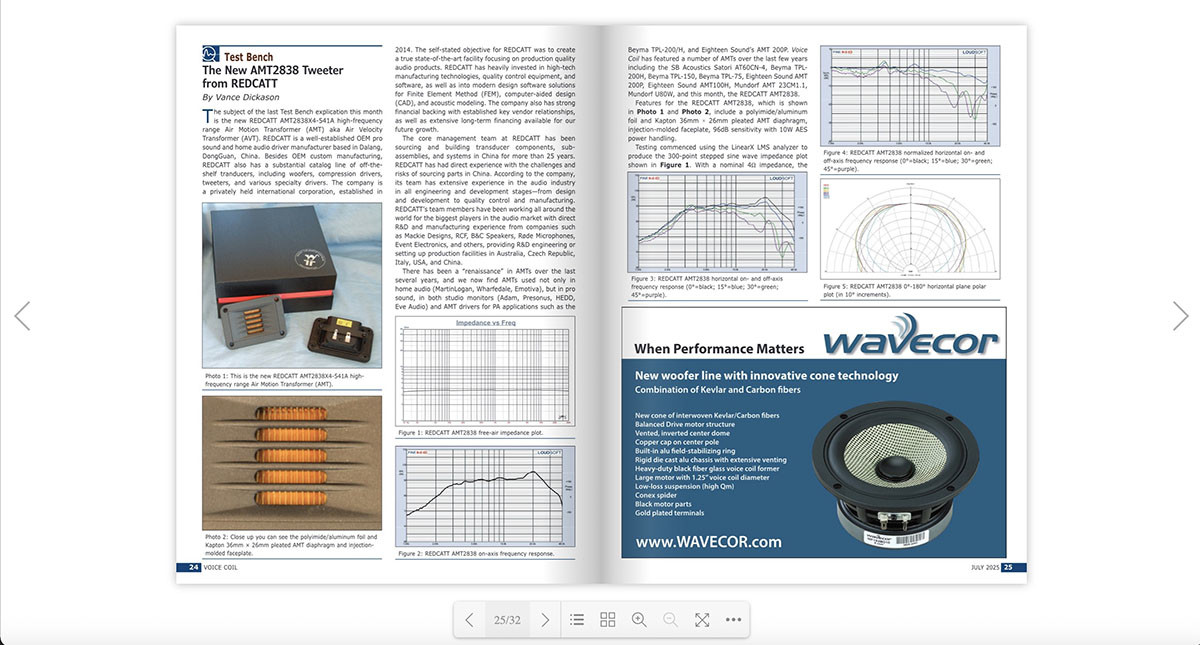Go to previous page with left side arrow
Viewport: 1200px width, 645px height.
(22, 316)
